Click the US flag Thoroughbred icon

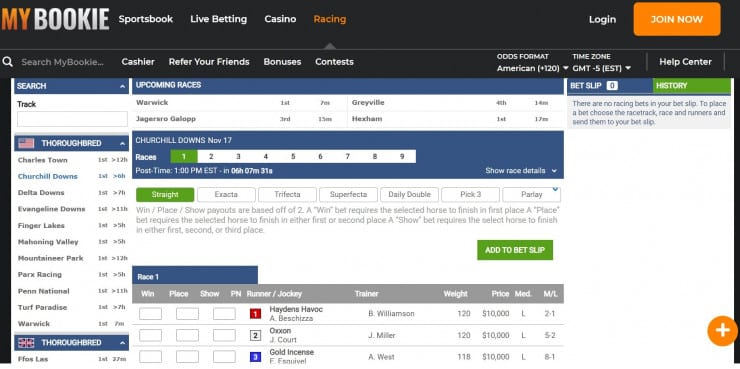pos(26,143)
